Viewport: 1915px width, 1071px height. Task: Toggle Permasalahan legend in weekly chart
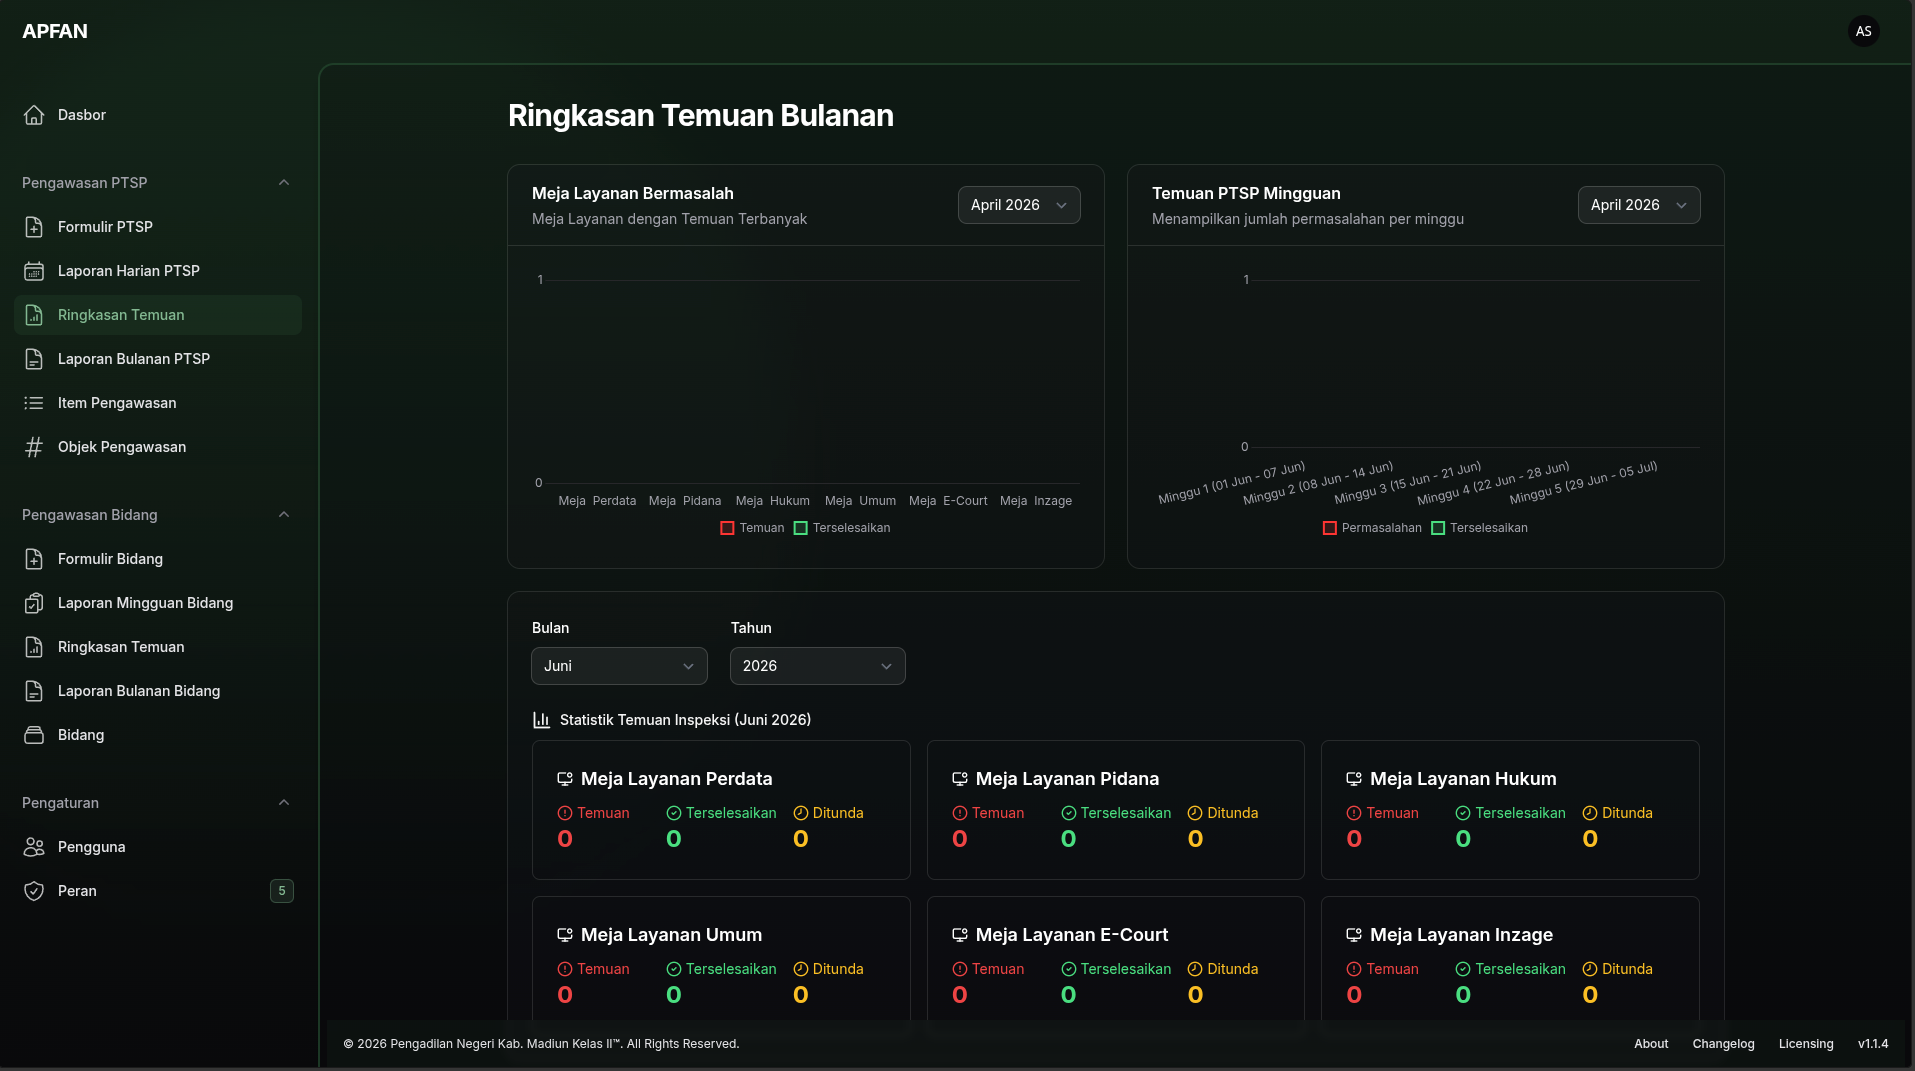(x=1372, y=528)
